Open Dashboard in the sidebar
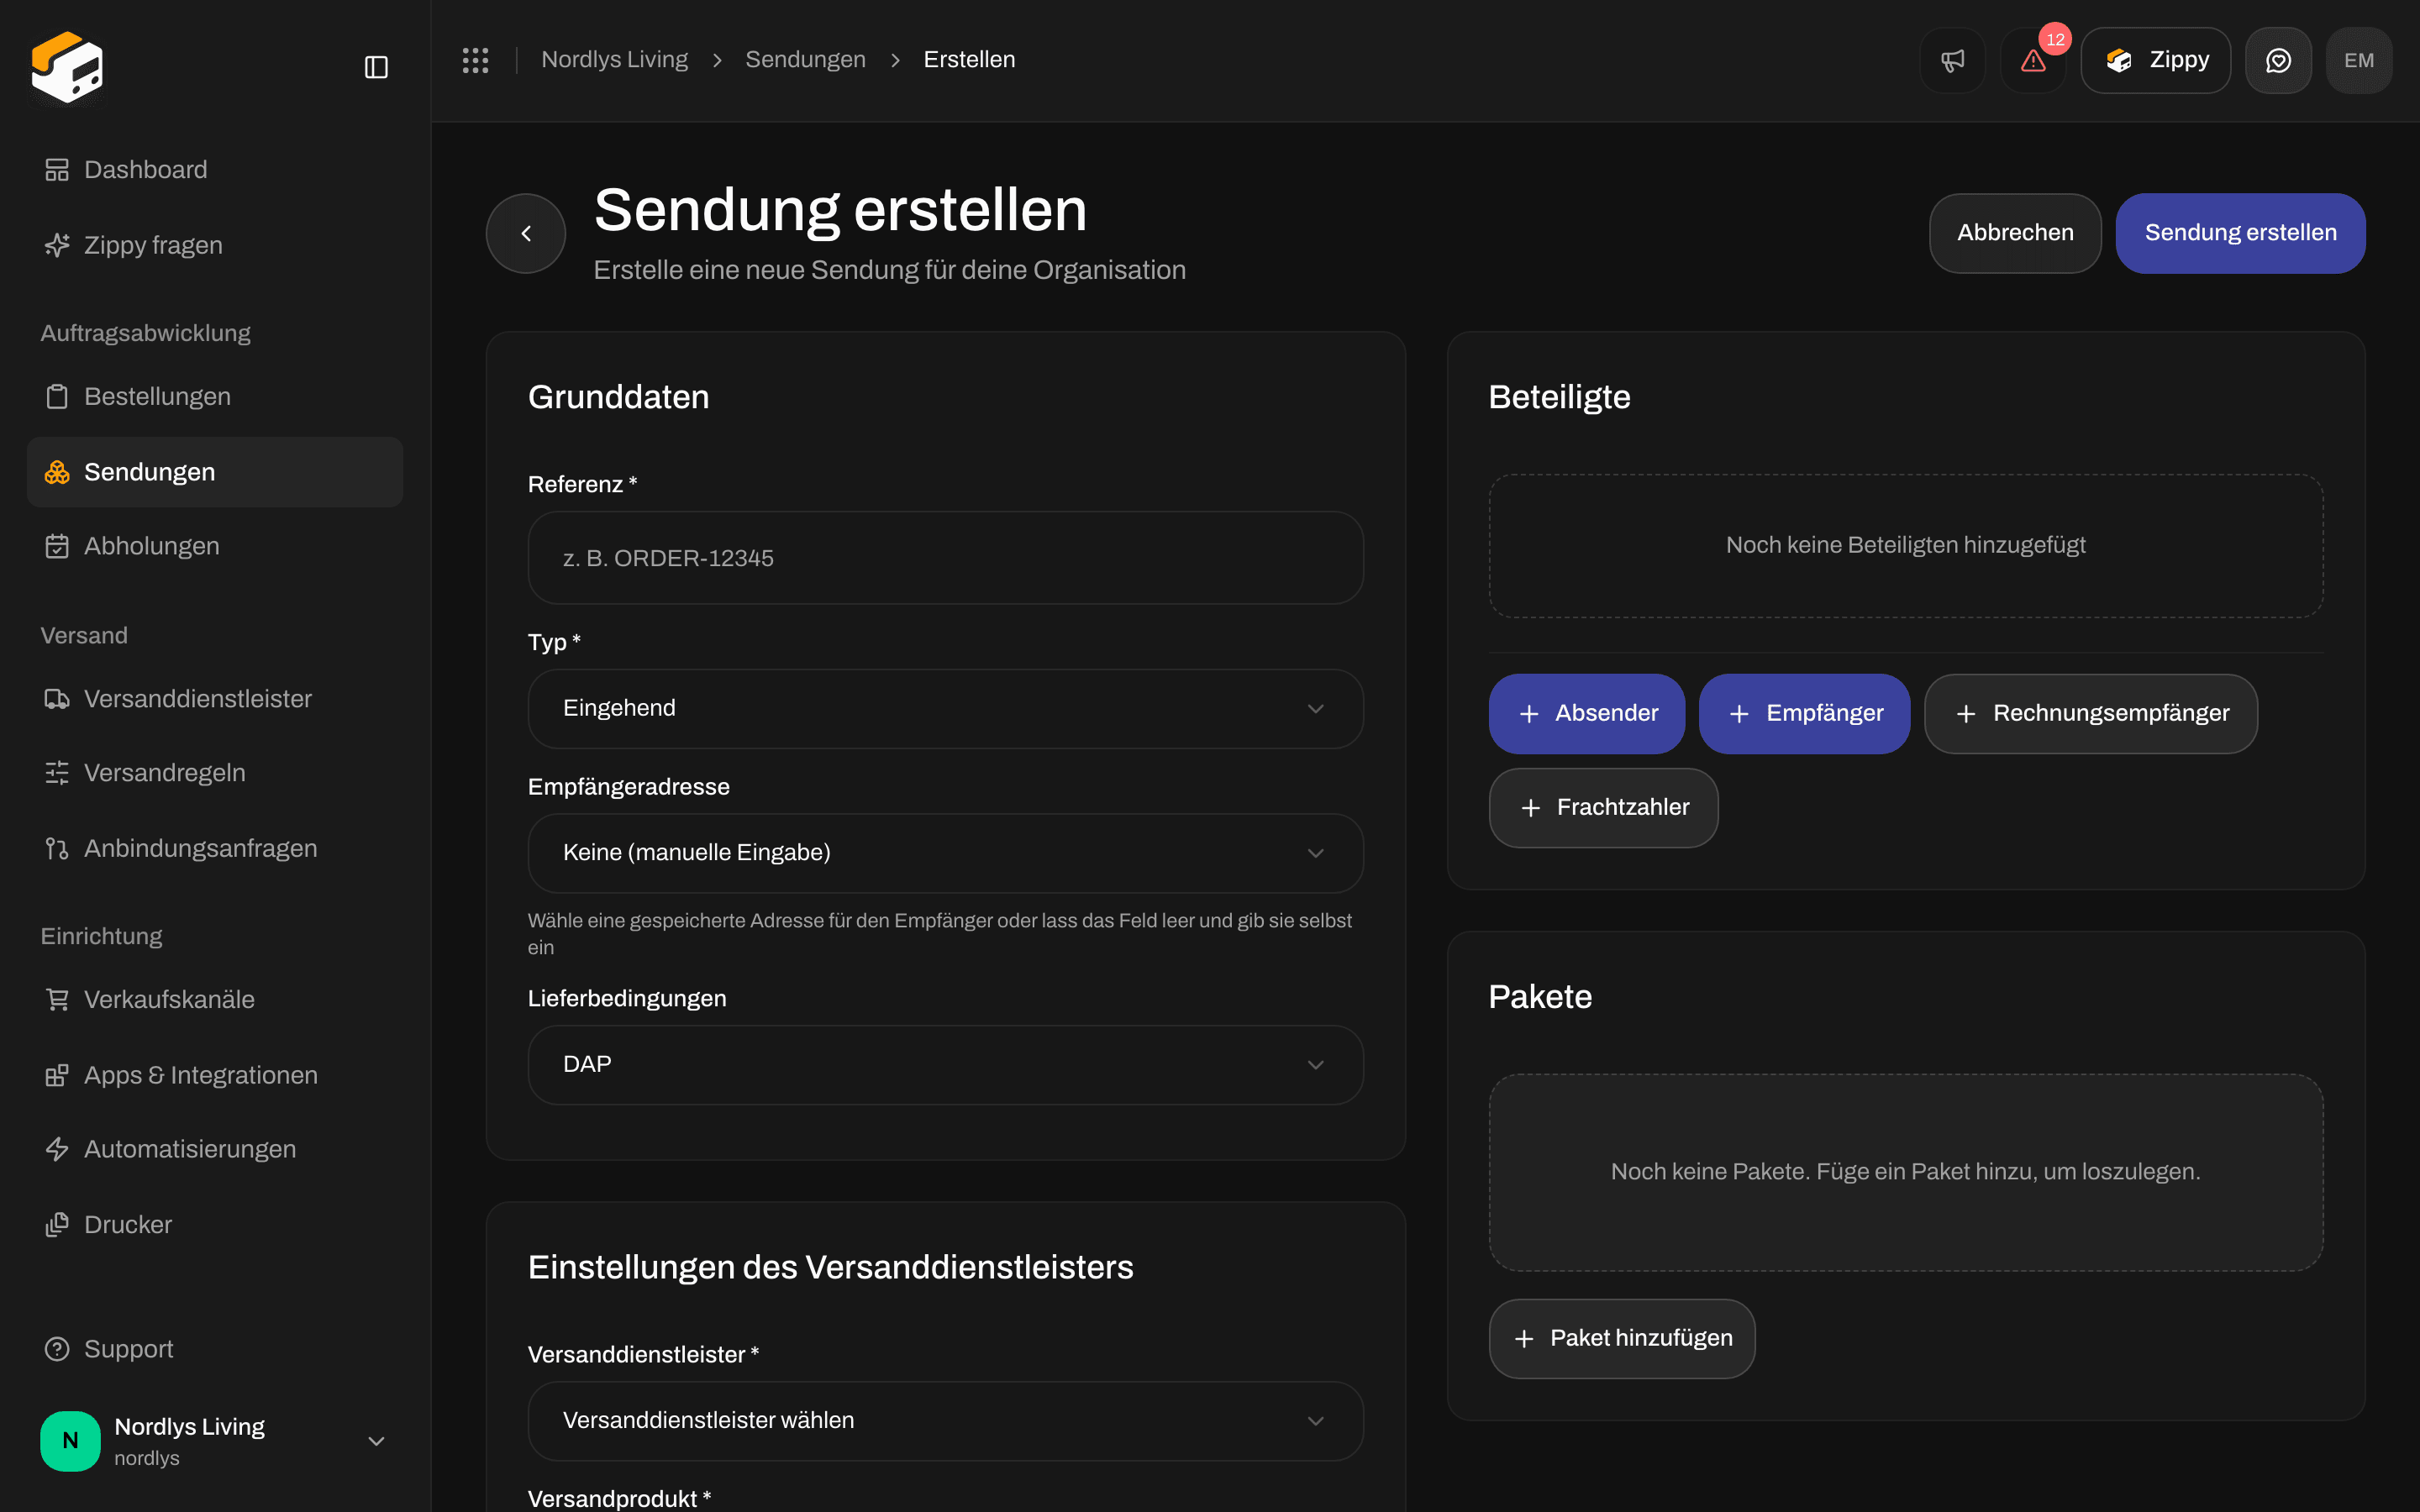2420x1512 pixels. pyautogui.click(x=215, y=170)
